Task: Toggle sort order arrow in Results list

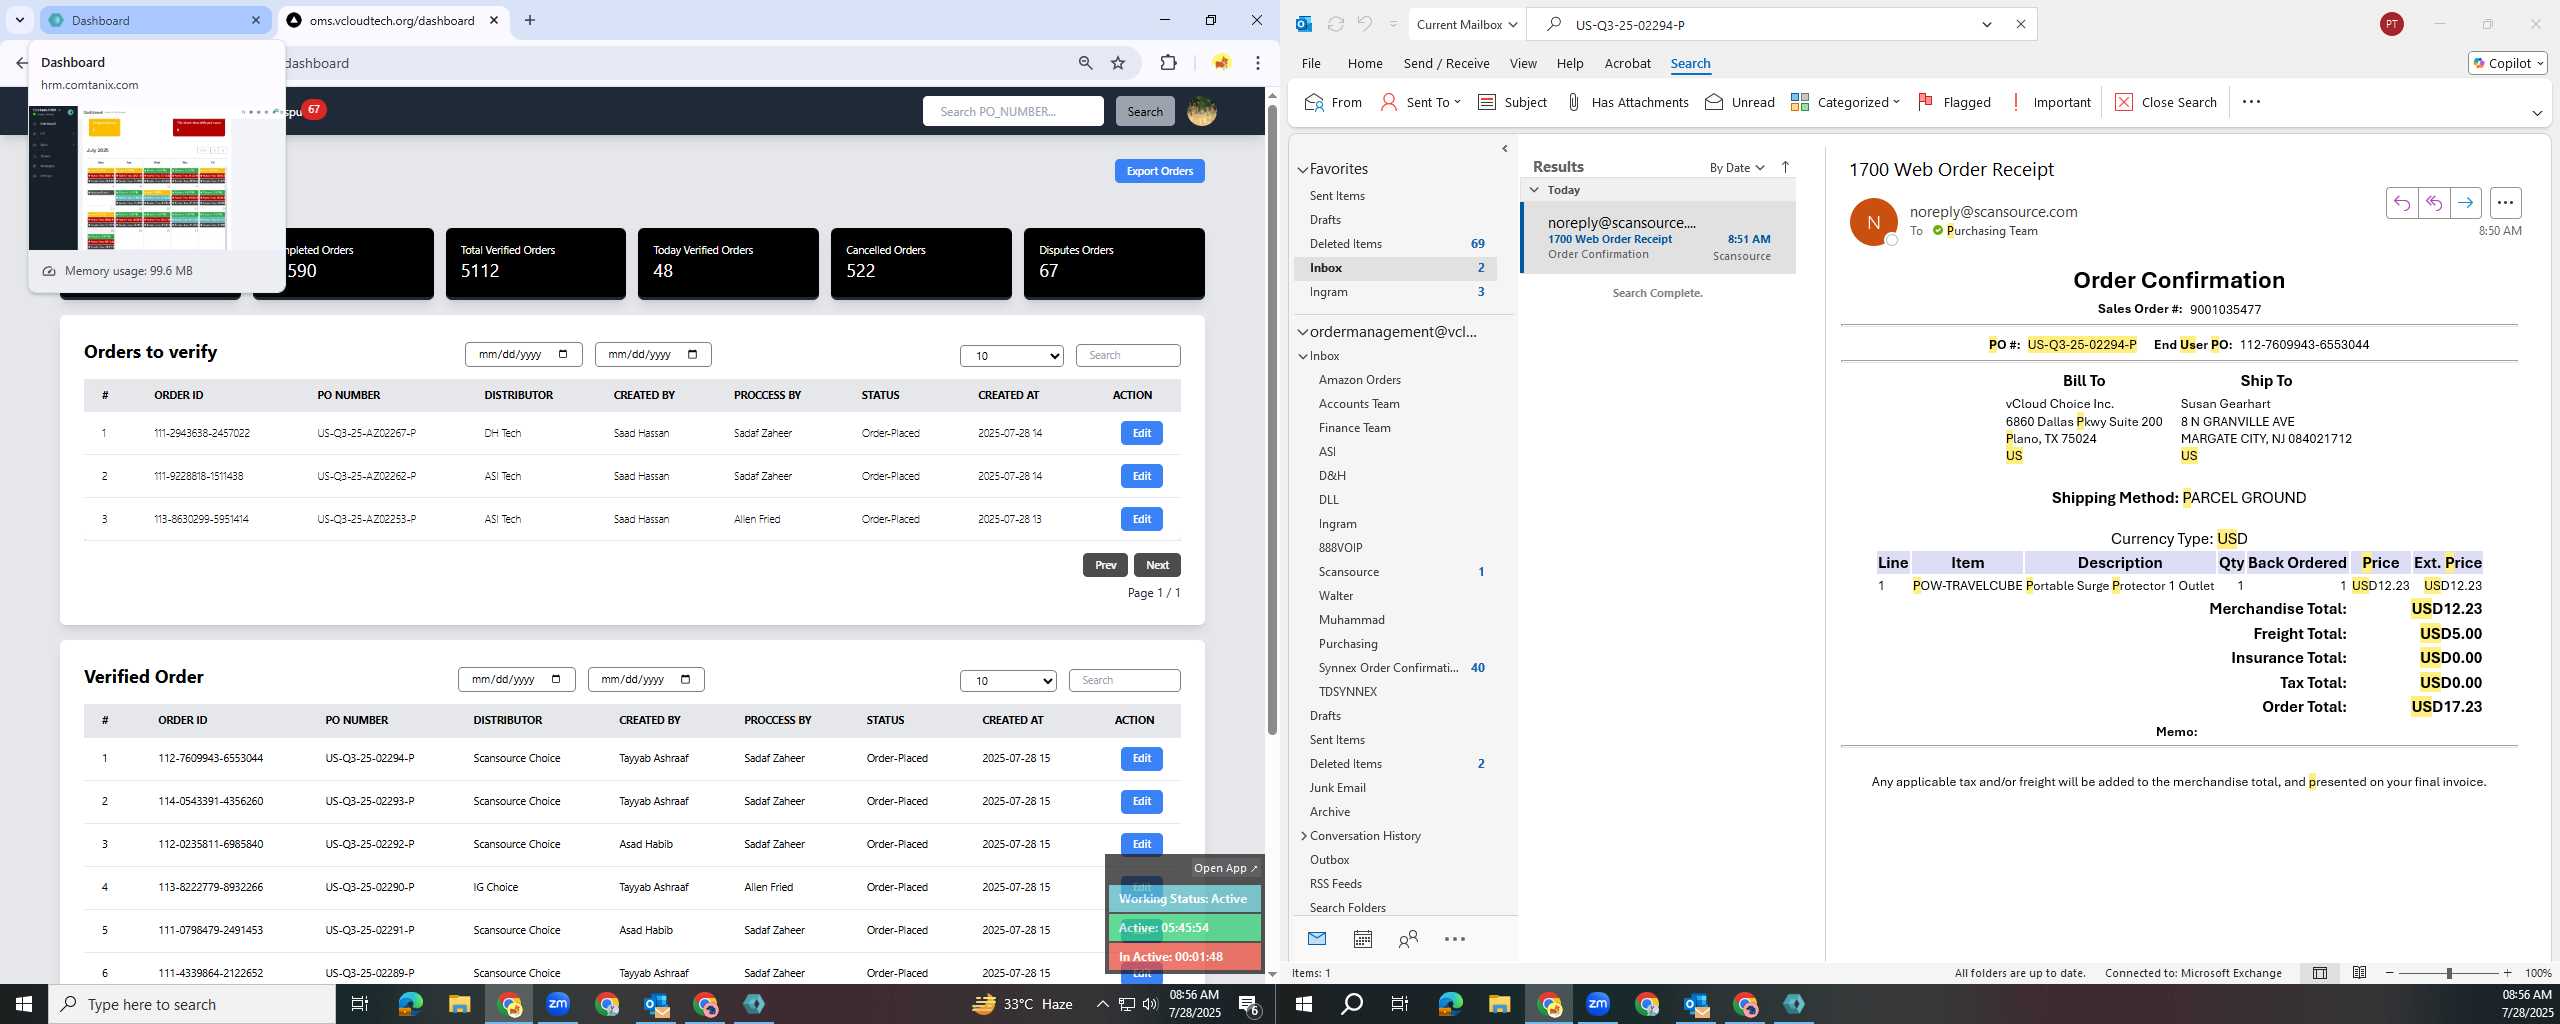Action: tap(1785, 167)
